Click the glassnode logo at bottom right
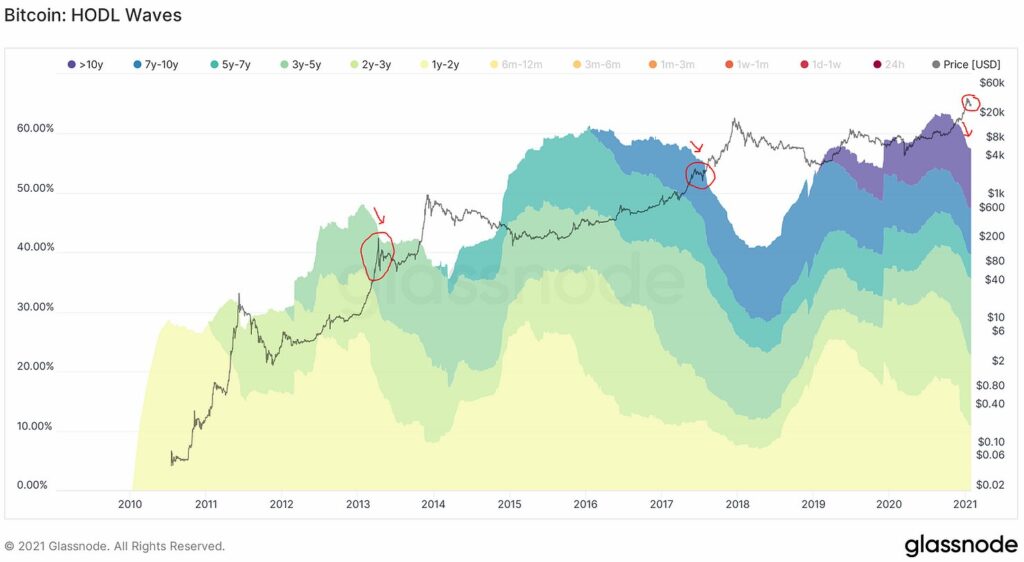 tap(961, 545)
